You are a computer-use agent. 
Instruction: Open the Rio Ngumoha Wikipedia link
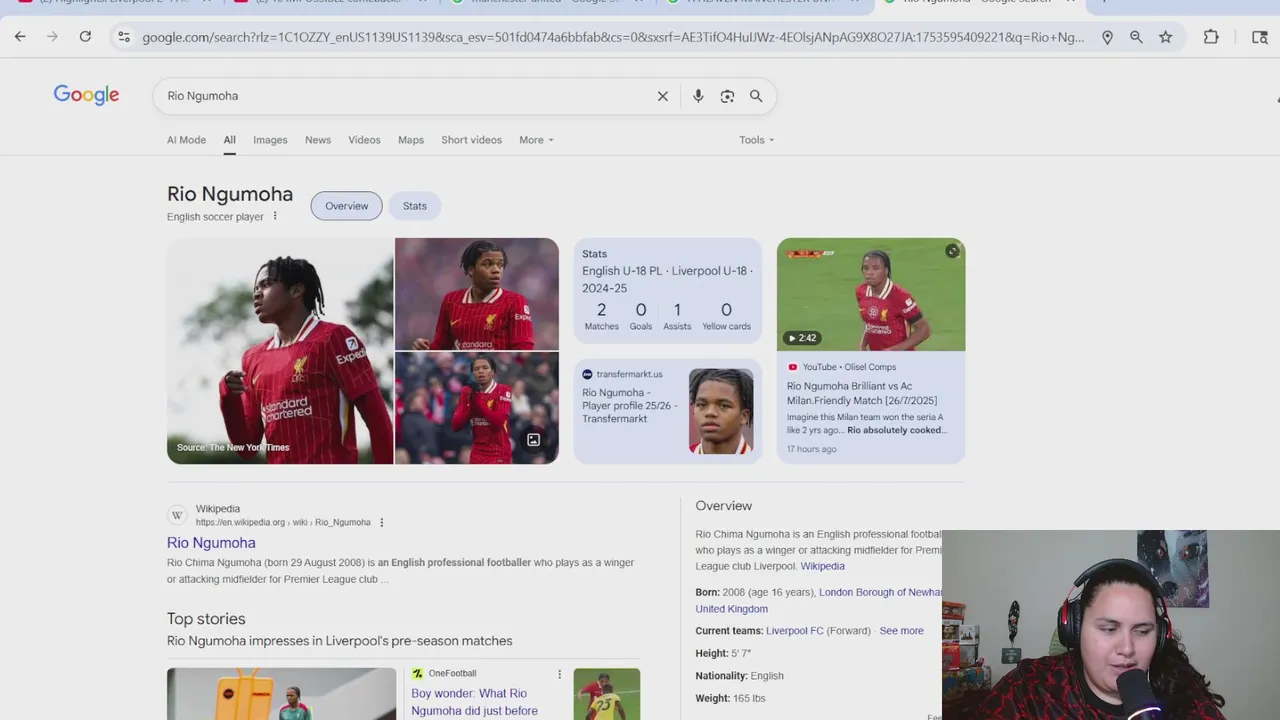[211, 543]
